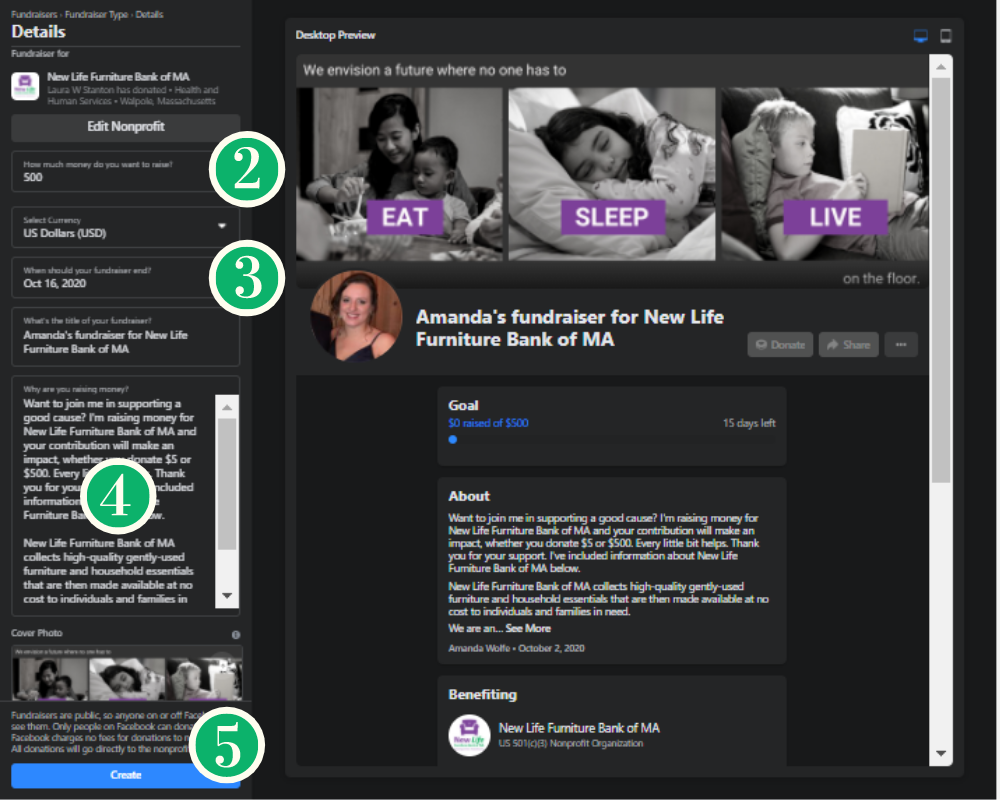Viewport: 1000px width, 800px height.
Task: Click the Goal progress bar
Action: tap(612, 440)
